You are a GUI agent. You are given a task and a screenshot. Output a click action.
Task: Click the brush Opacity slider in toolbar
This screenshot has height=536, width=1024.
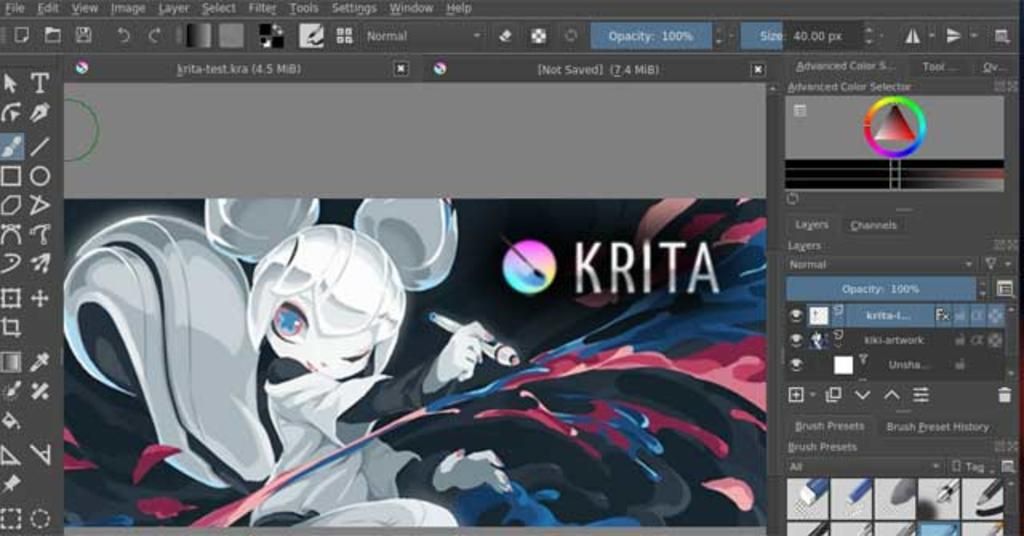650,36
